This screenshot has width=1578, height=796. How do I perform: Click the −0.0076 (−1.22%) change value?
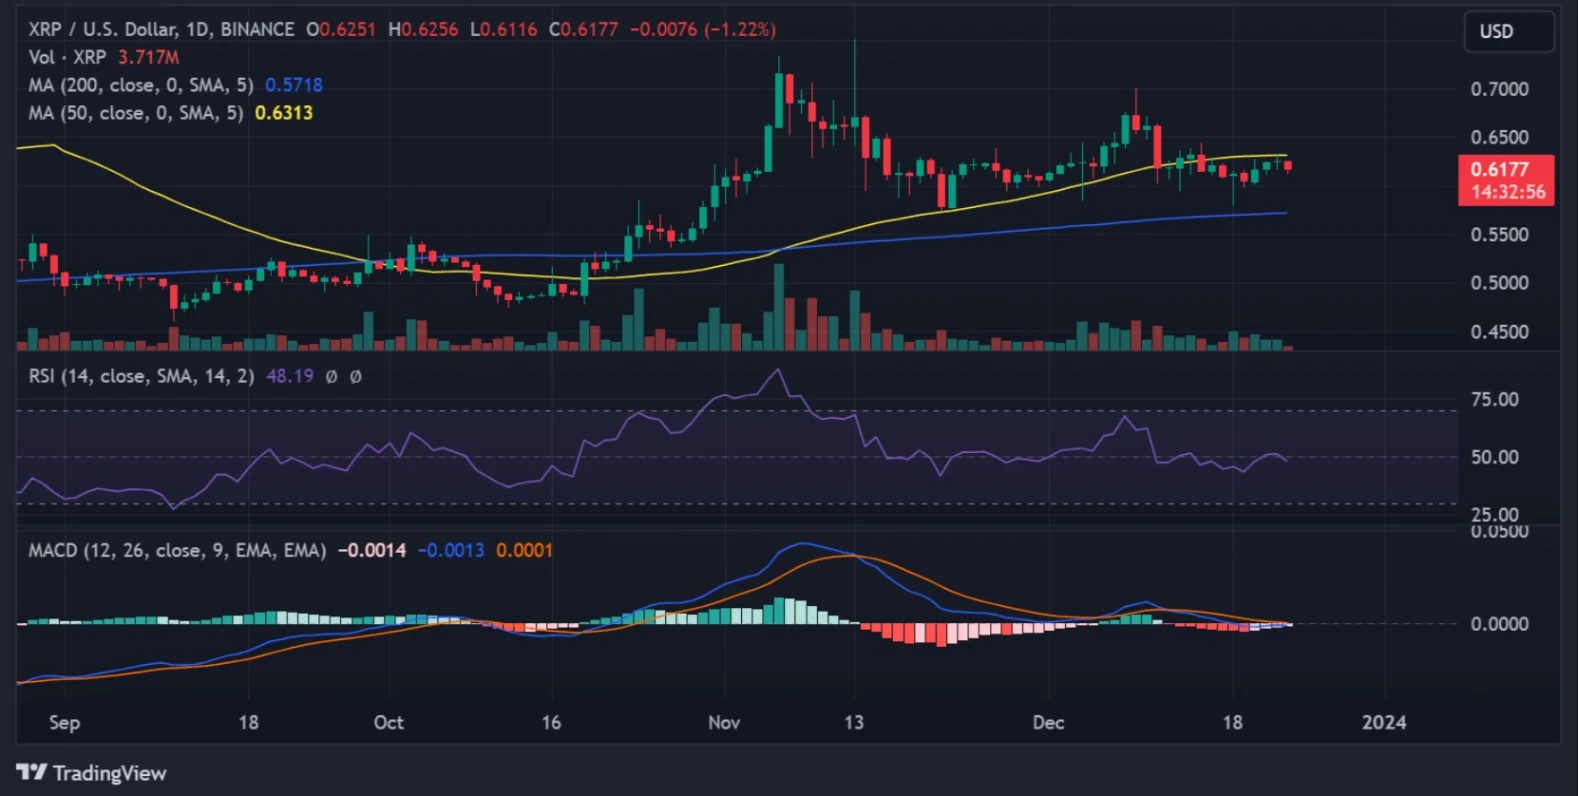click(x=703, y=29)
